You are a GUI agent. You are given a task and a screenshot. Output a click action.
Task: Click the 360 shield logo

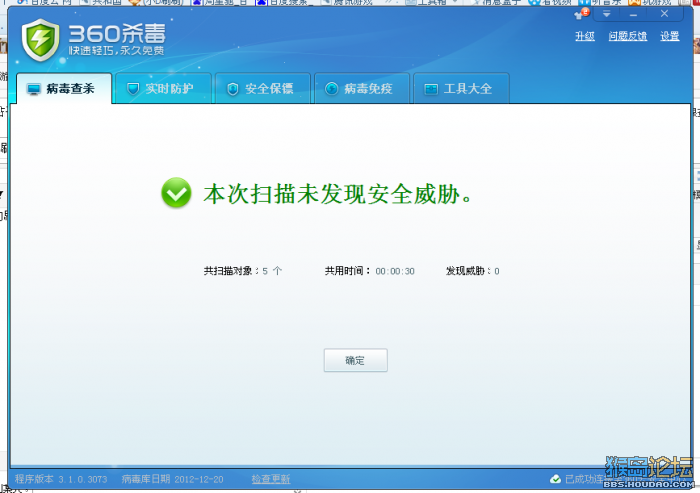click(41, 40)
